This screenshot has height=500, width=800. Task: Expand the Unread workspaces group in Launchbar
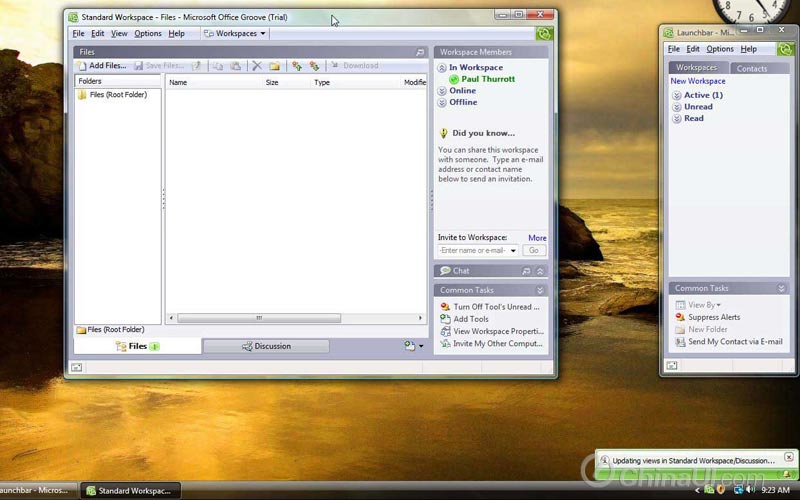point(676,107)
